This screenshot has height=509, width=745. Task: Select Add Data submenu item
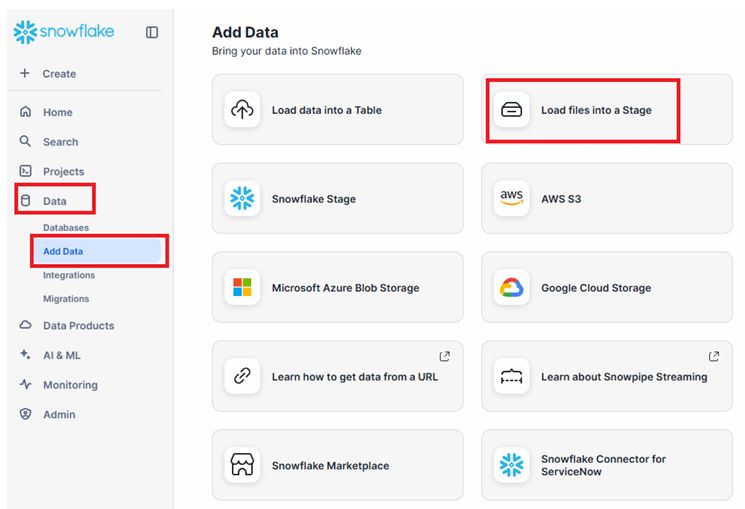(63, 251)
